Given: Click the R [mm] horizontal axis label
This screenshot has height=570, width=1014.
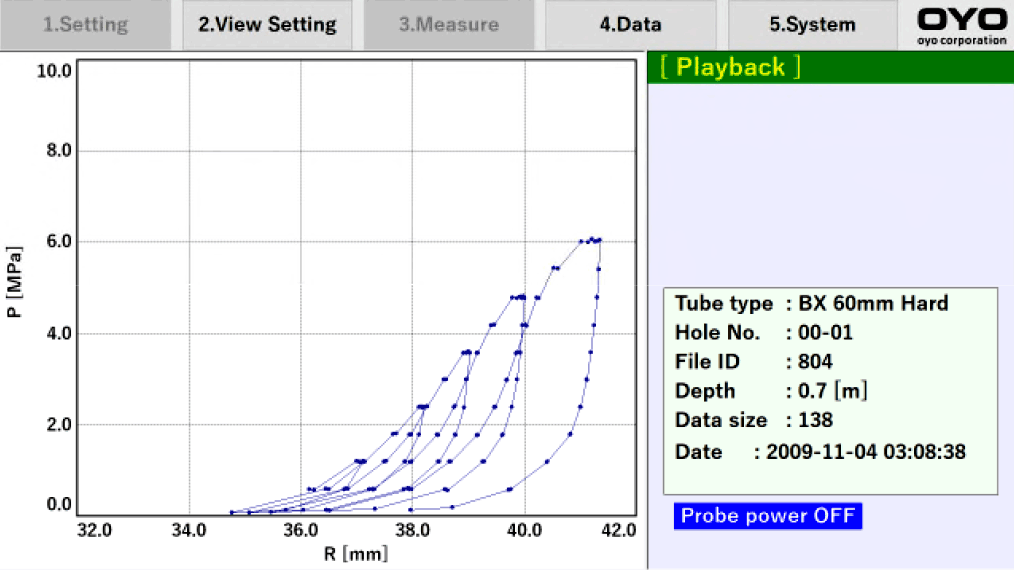Looking at the screenshot, I should [x=355, y=553].
